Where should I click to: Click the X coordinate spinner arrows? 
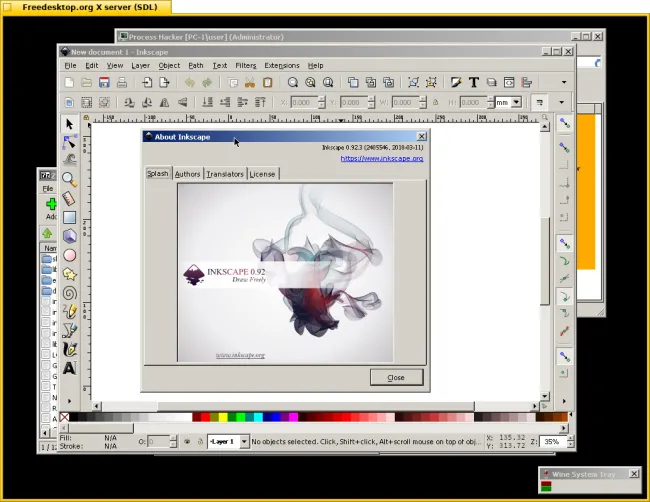tap(322, 102)
